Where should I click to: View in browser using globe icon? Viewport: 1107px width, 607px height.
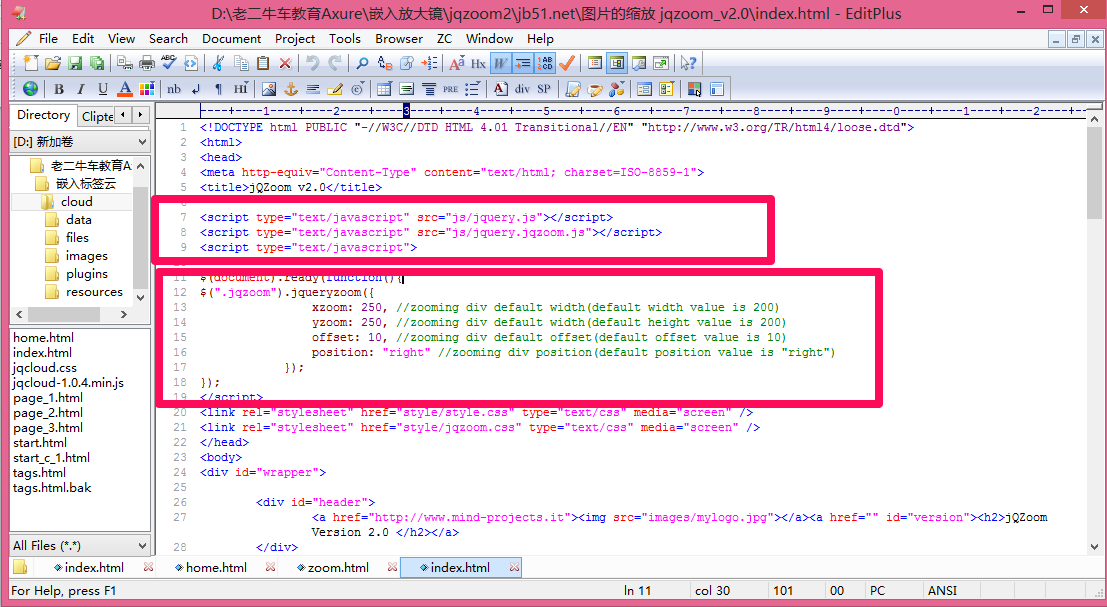[x=30, y=89]
